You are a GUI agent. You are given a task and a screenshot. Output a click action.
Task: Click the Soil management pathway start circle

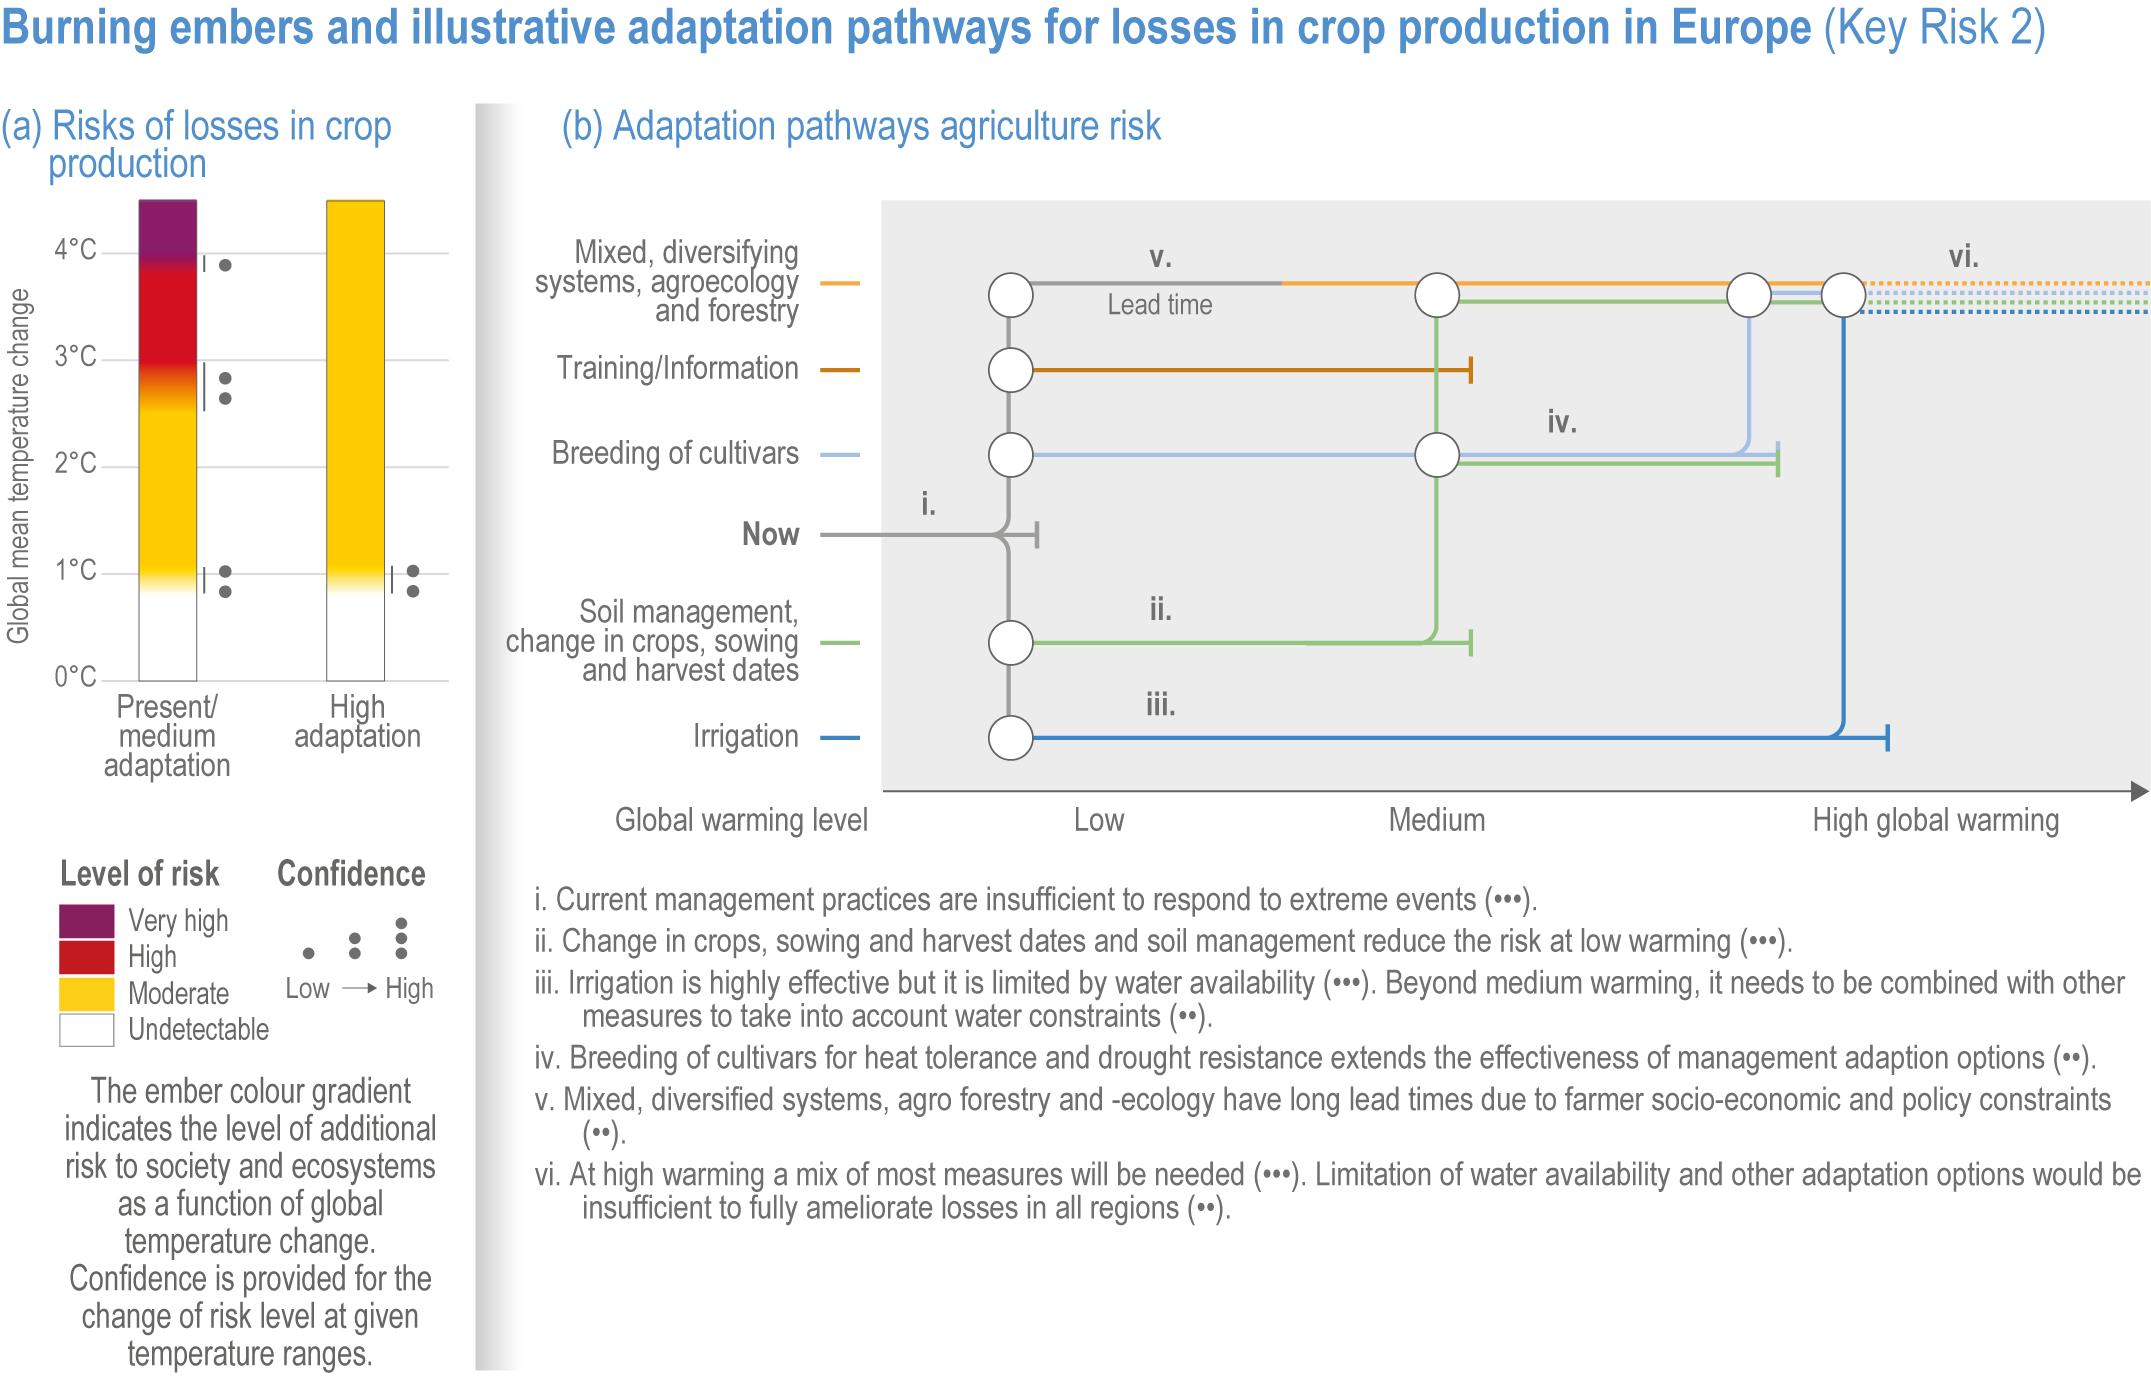[1010, 643]
